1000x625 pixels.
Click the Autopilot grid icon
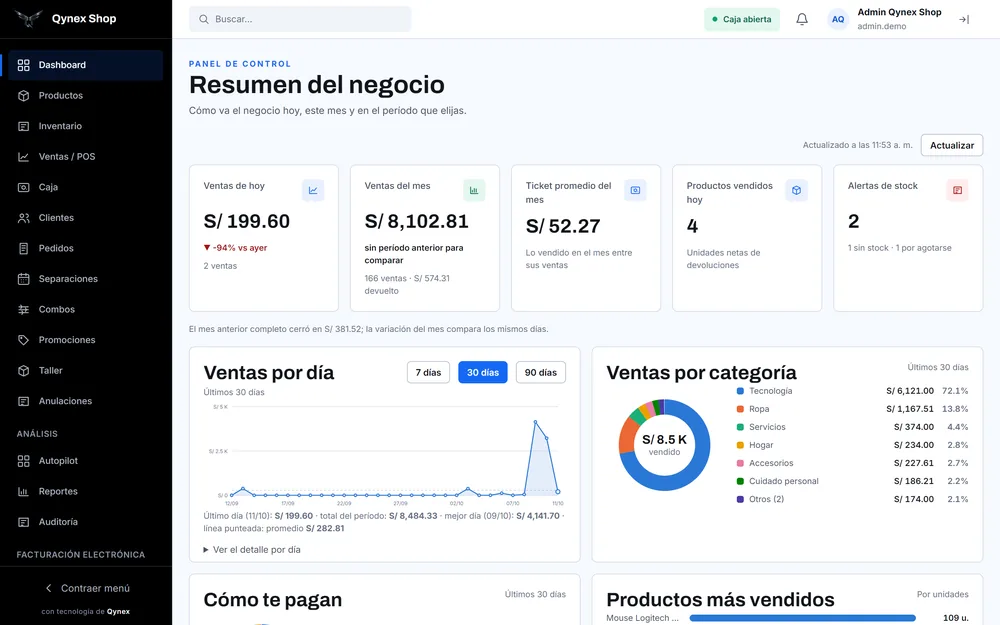[x=24, y=461]
